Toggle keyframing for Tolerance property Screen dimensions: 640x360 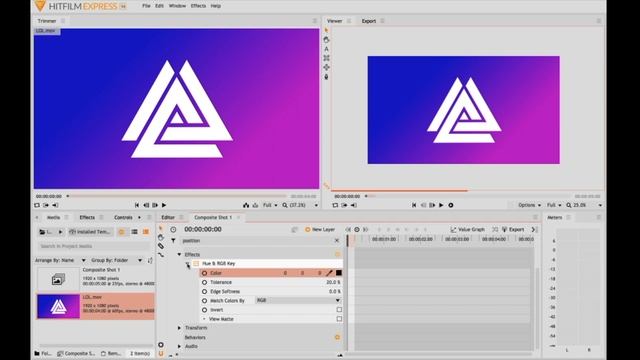[204, 282]
